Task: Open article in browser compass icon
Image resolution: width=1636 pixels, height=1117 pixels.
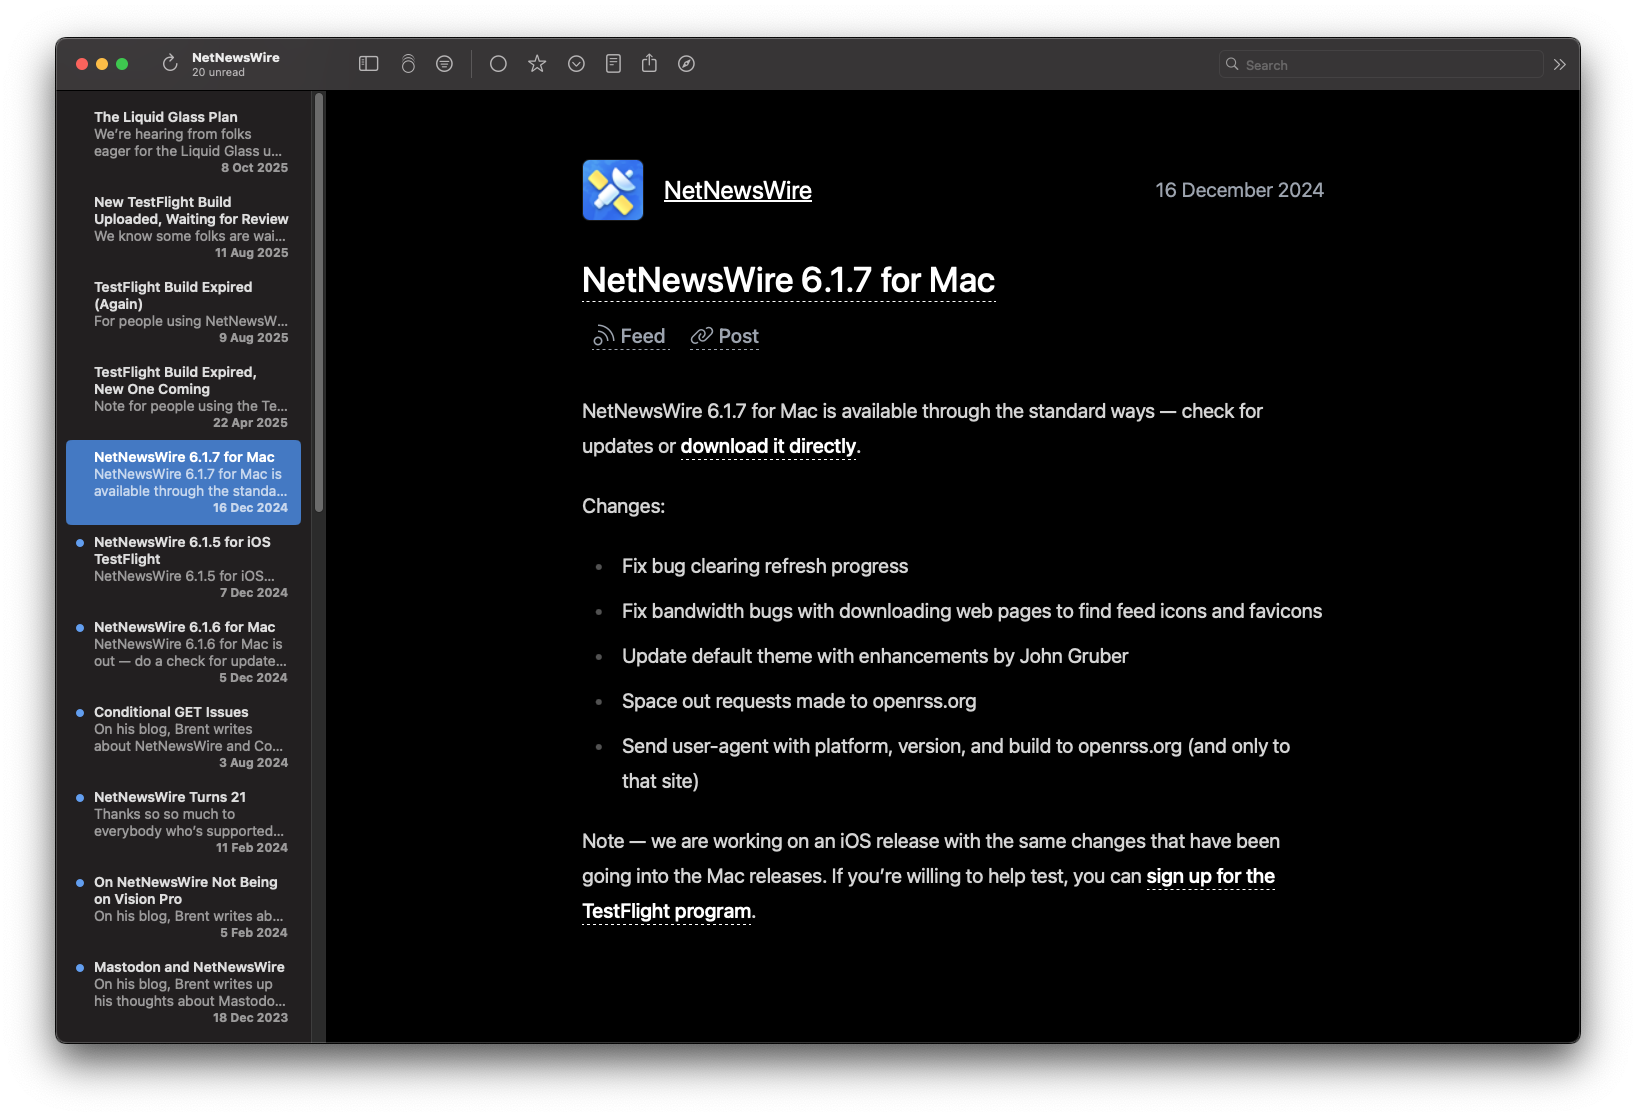Action: pyautogui.click(x=686, y=64)
